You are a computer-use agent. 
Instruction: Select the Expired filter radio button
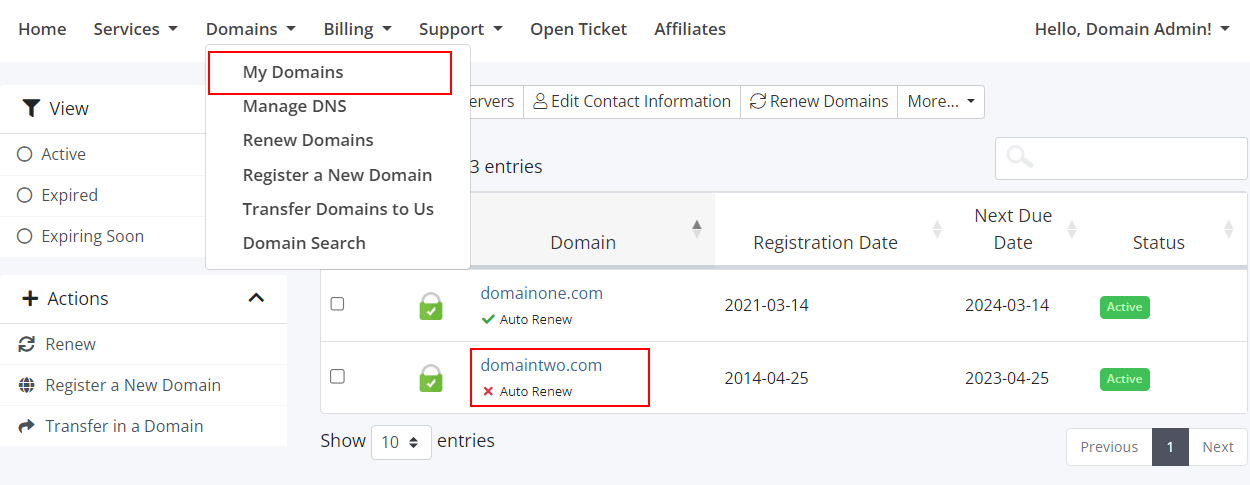coord(25,195)
